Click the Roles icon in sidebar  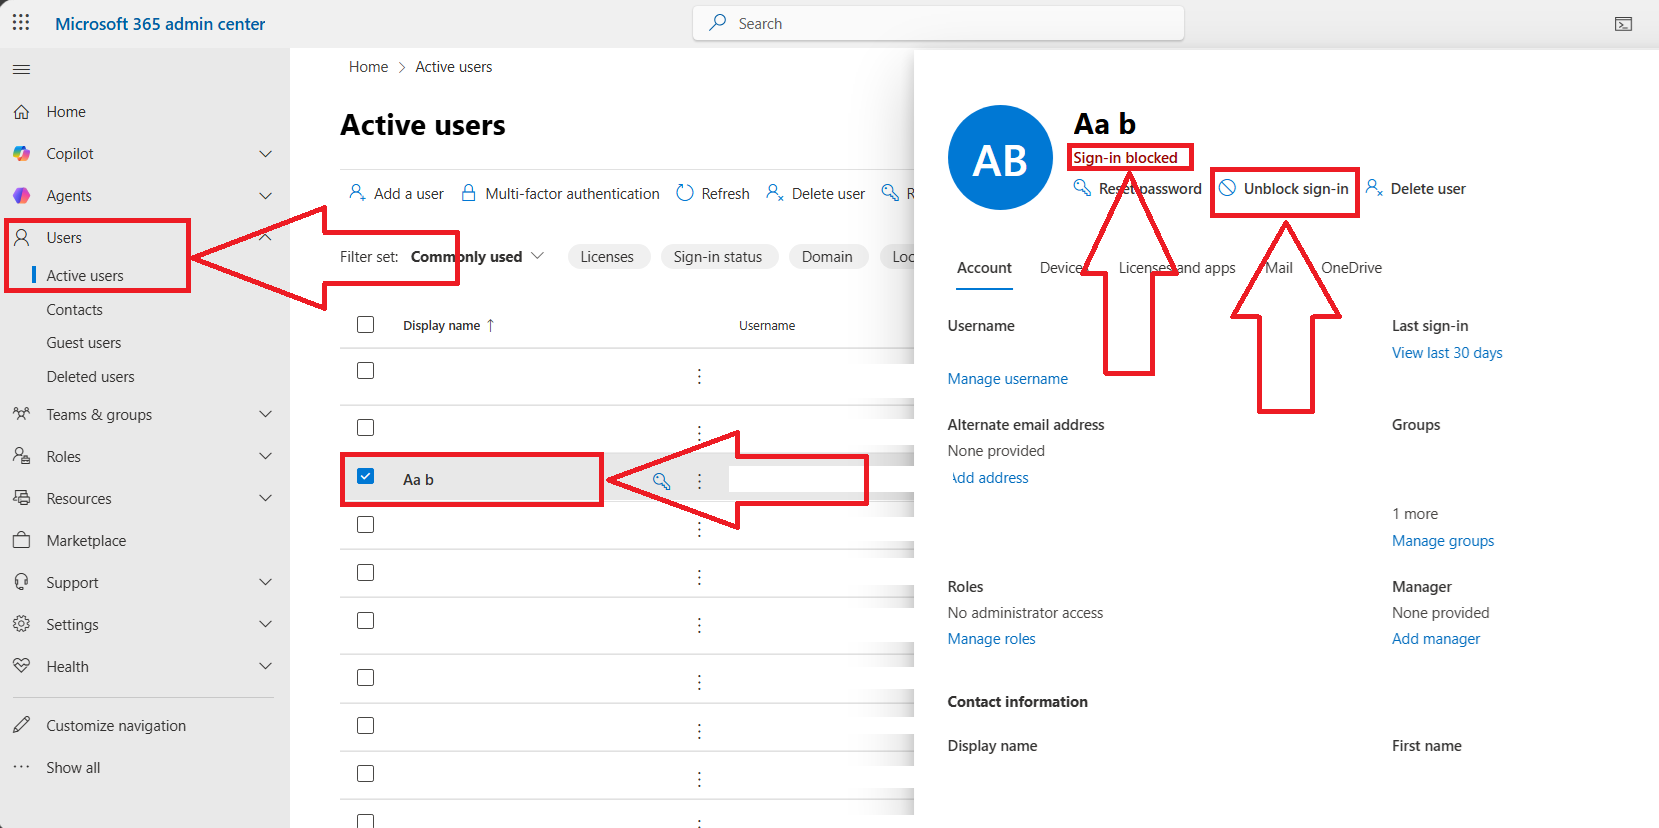[21, 456]
